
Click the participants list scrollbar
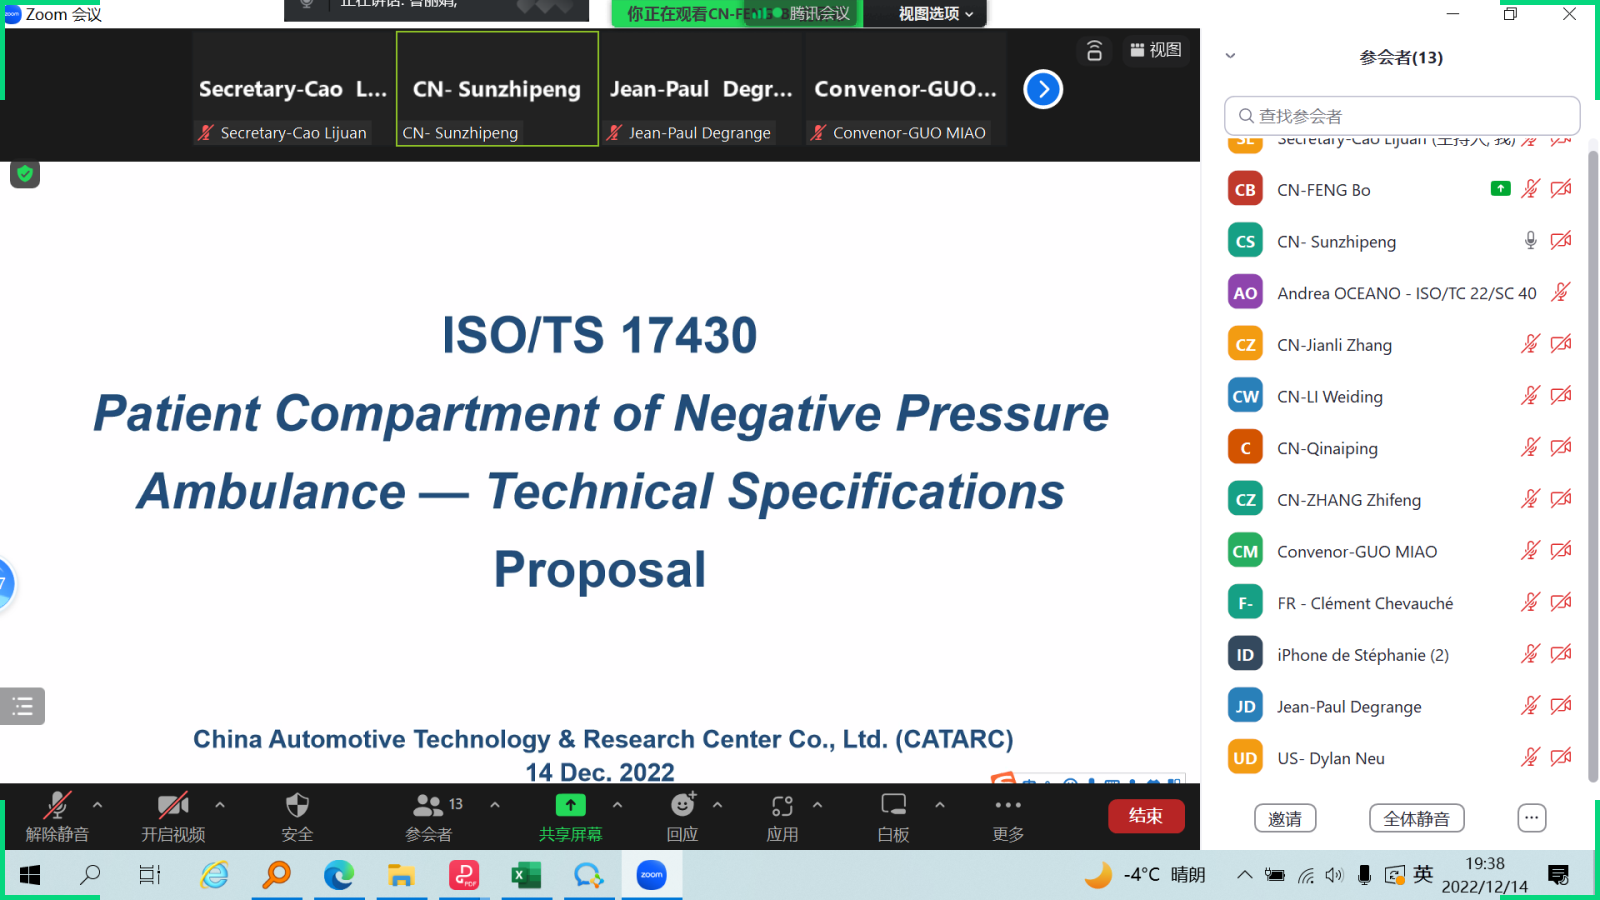(1592, 460)
